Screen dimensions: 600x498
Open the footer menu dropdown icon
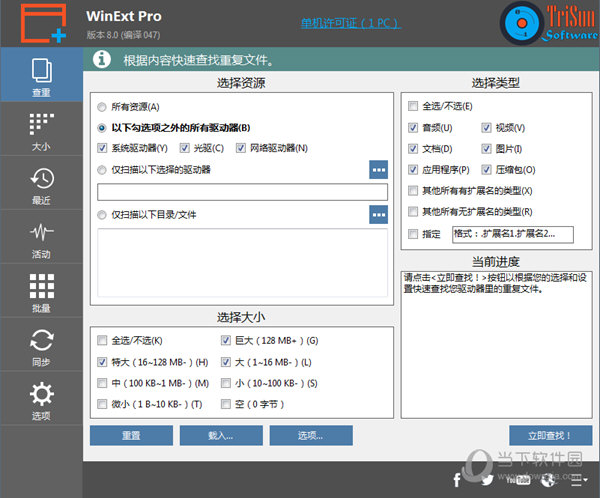[579, 480]
